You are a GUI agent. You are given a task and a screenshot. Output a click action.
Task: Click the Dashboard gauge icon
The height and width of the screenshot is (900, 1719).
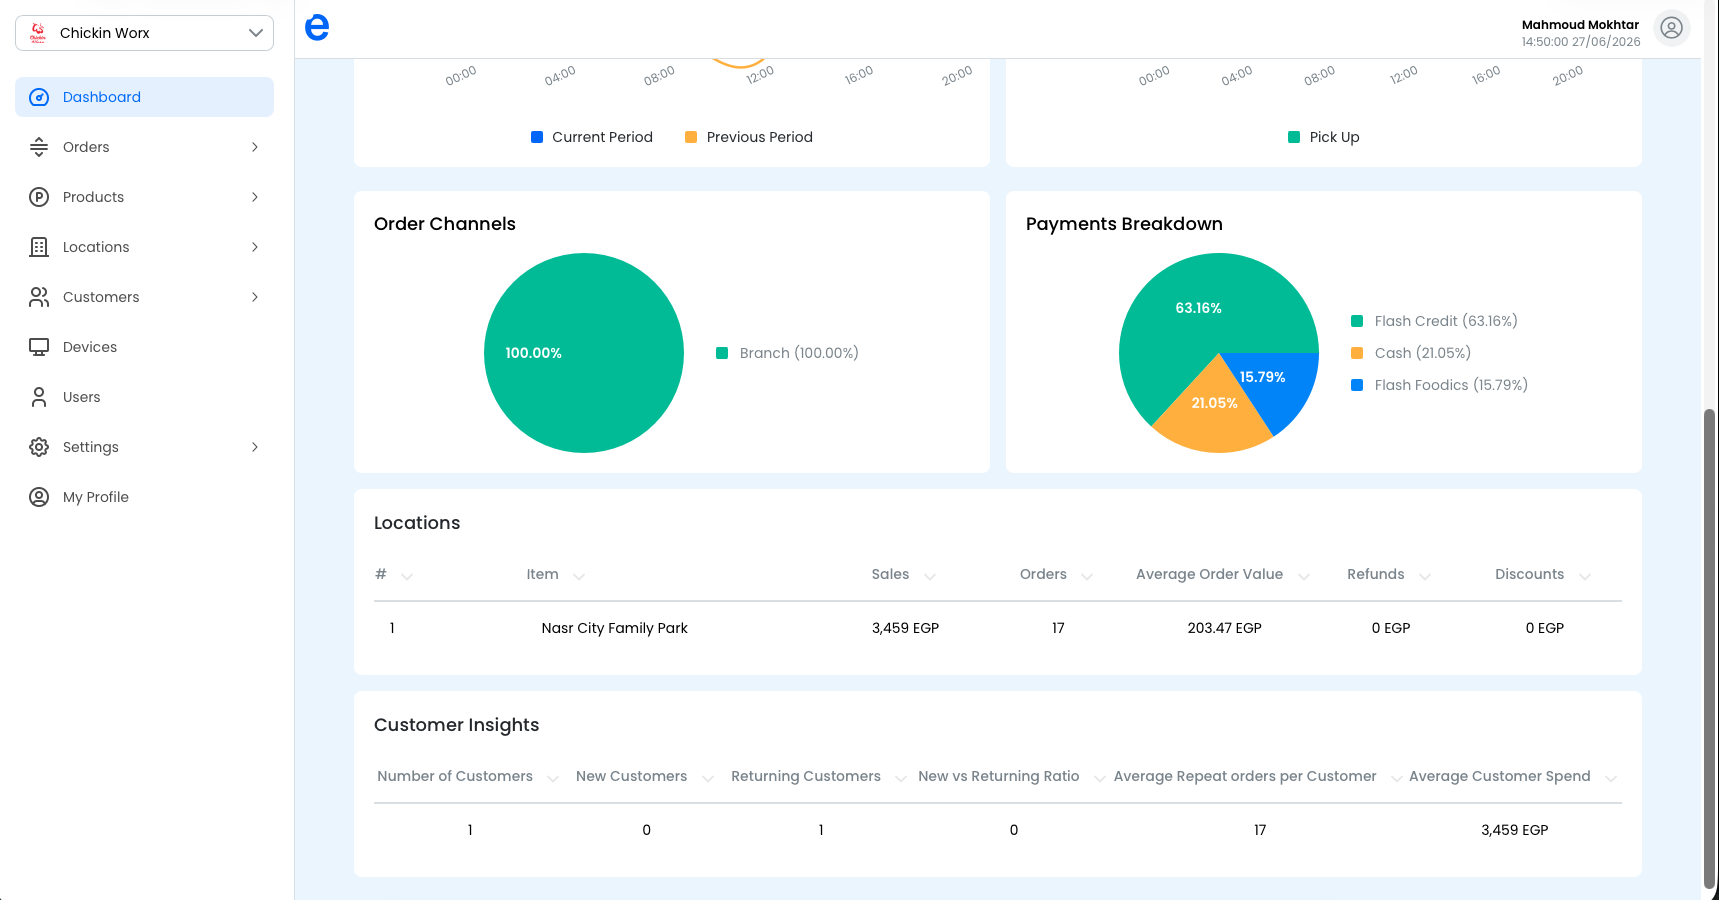(x=39, y=97)
